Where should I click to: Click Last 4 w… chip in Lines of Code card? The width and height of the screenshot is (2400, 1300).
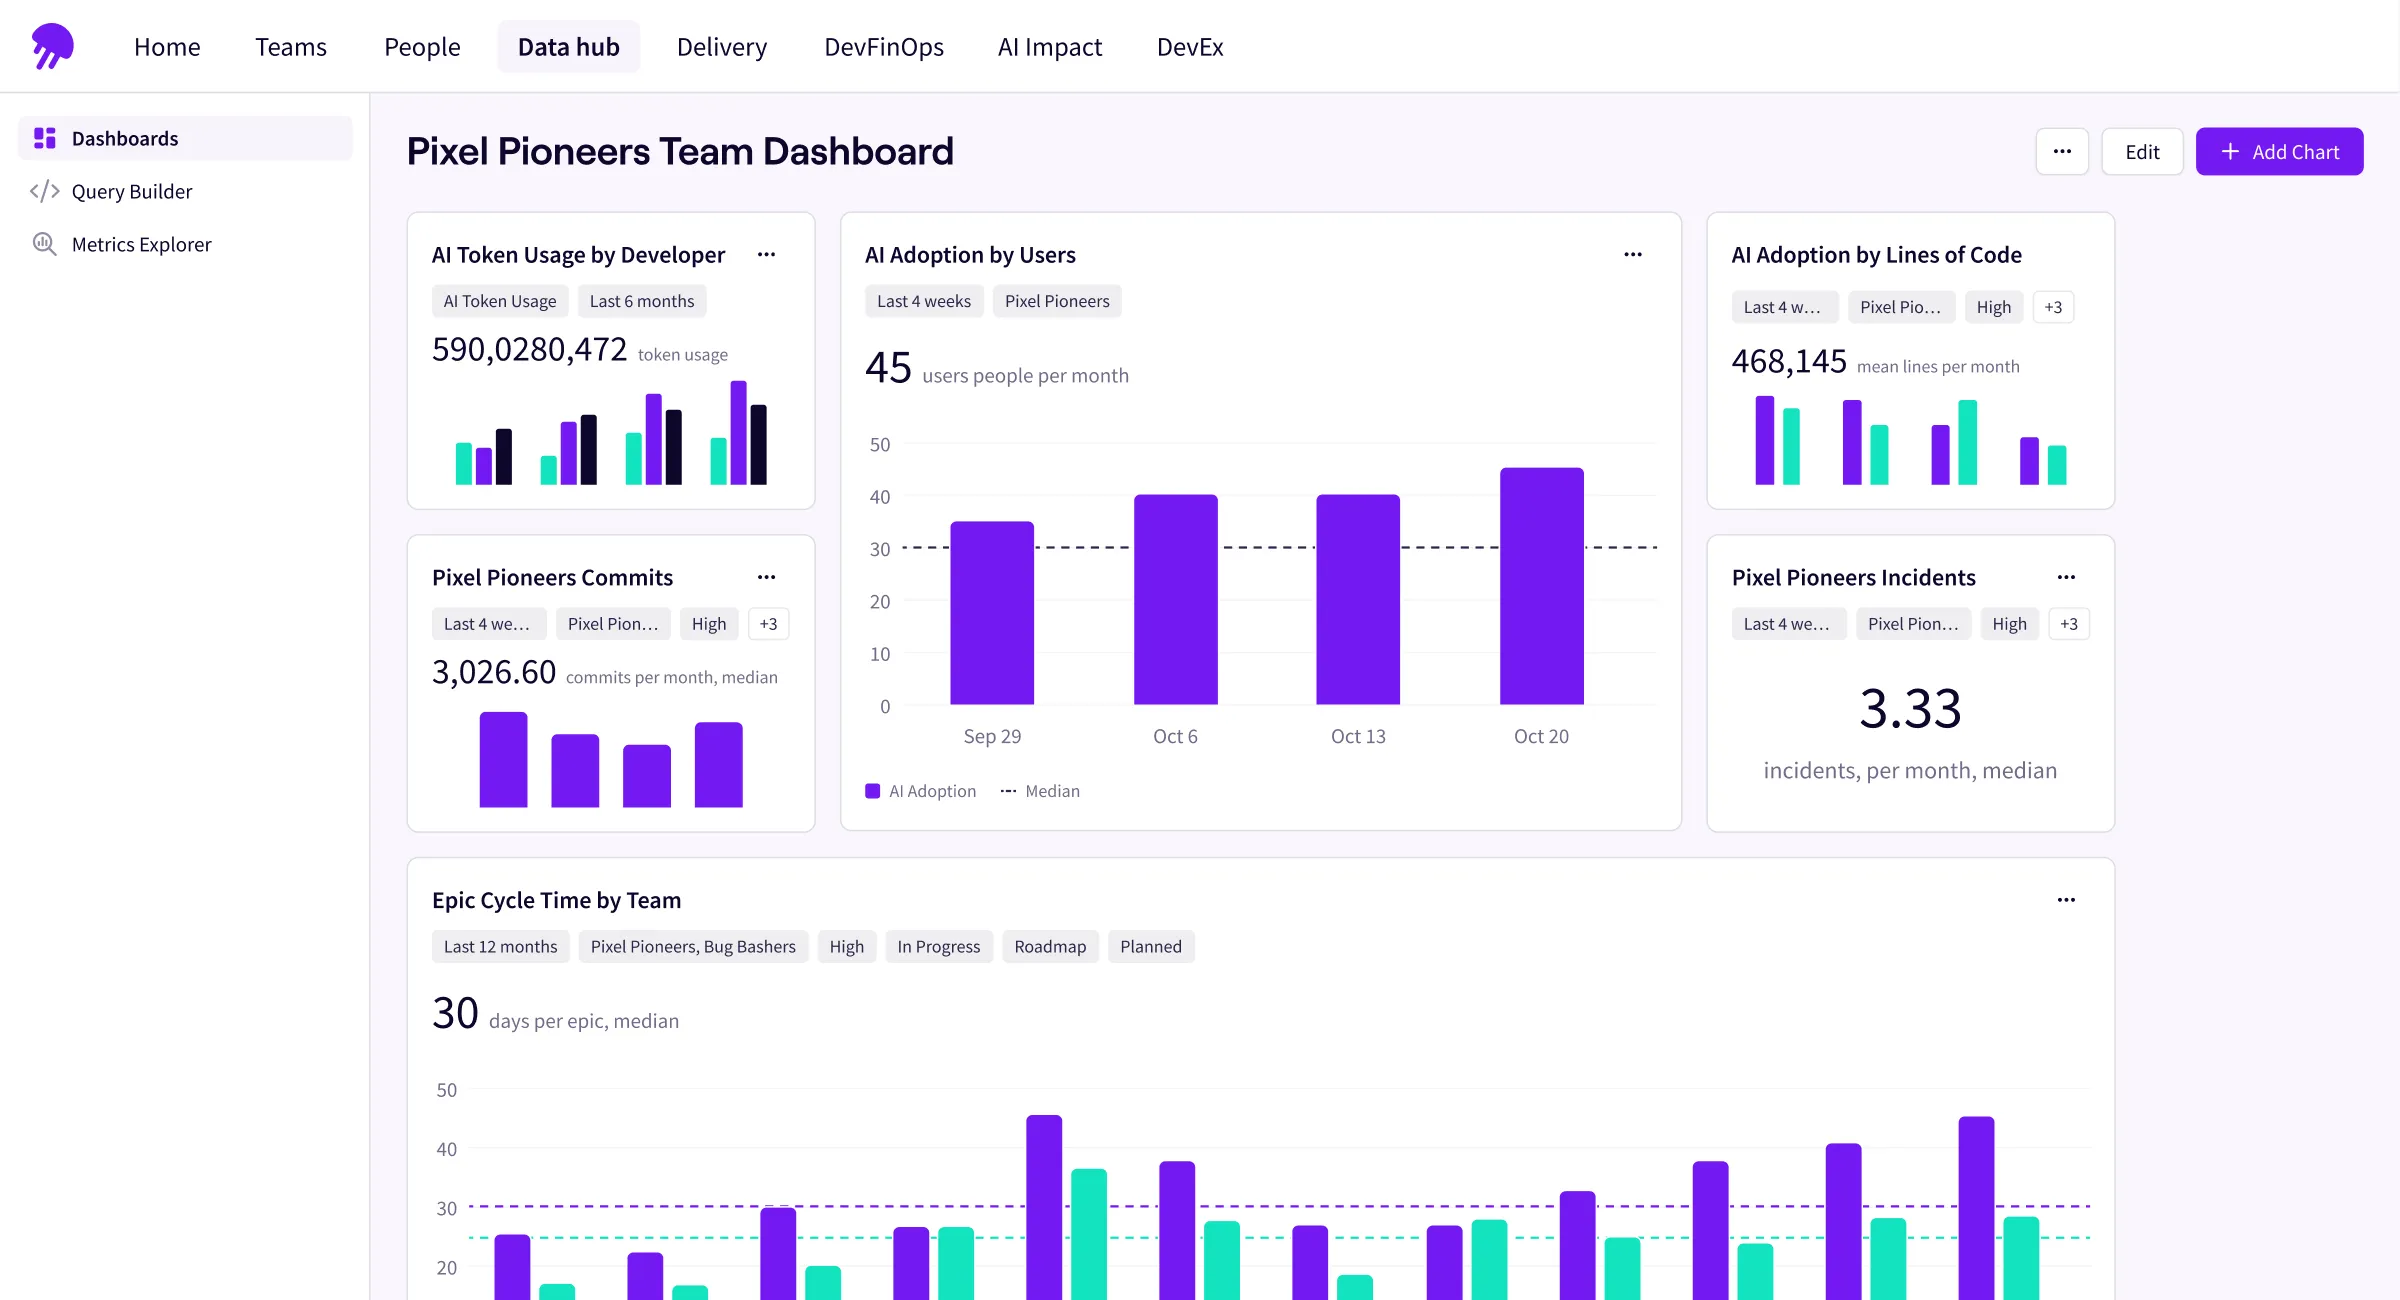pos(1784,307)
